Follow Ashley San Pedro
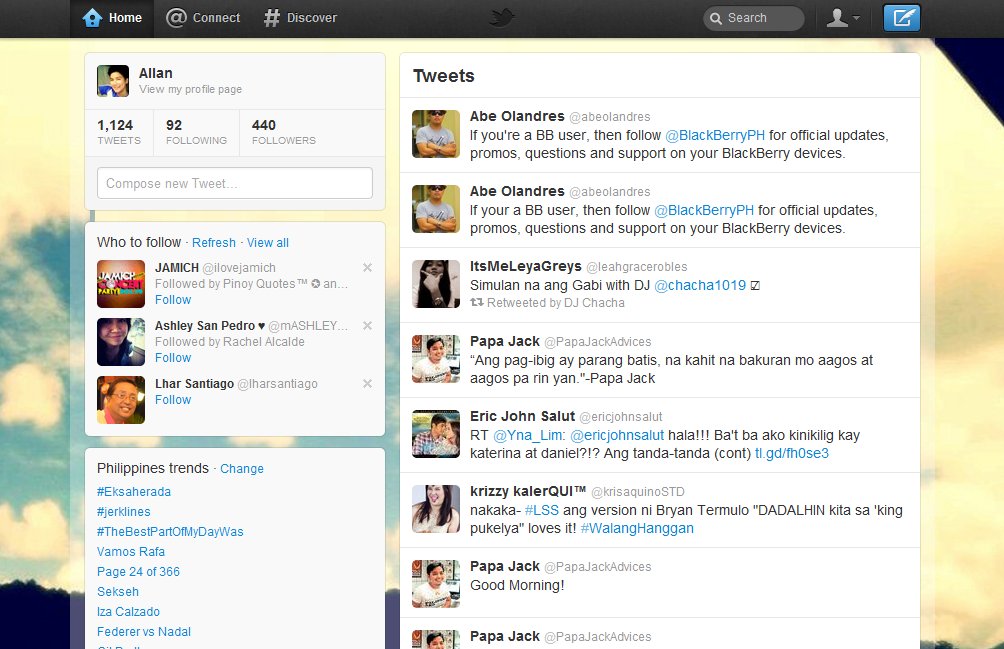 tap(172, 357)
